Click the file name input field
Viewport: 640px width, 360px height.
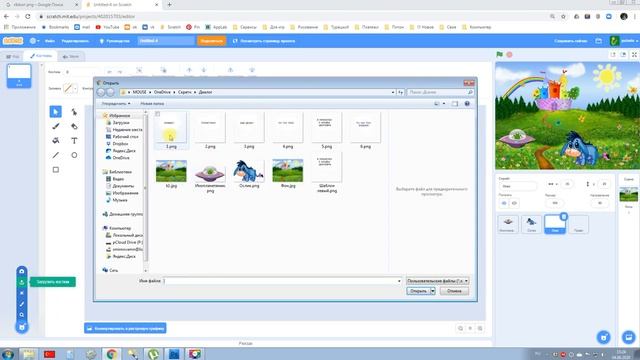(x=282, y=281)
